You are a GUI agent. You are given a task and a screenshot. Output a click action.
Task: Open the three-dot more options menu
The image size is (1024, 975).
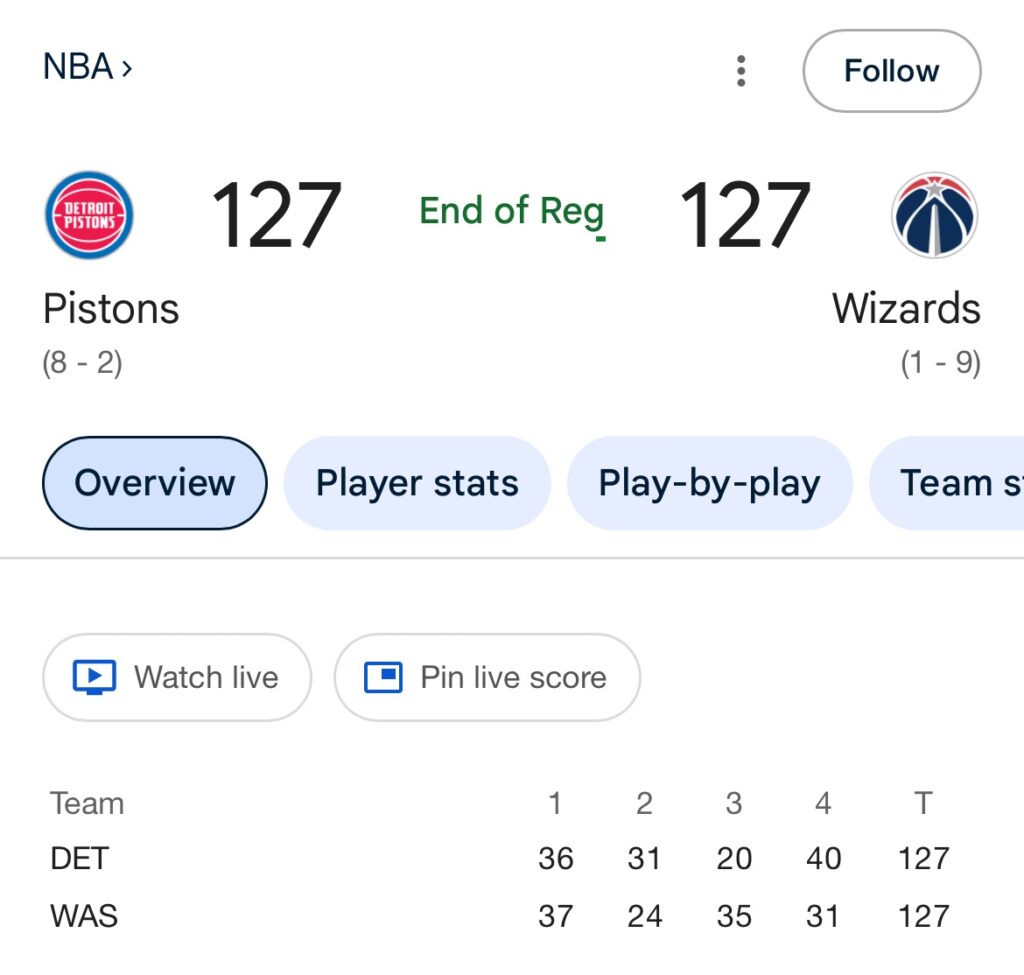pyautogui.click(x=741, y=71)
